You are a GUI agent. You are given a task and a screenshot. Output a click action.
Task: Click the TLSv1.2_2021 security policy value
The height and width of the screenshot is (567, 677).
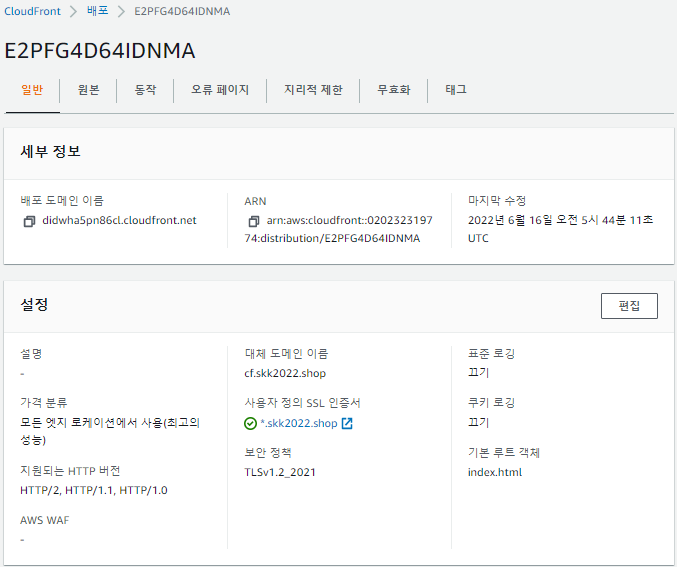(x=280, y=472)
